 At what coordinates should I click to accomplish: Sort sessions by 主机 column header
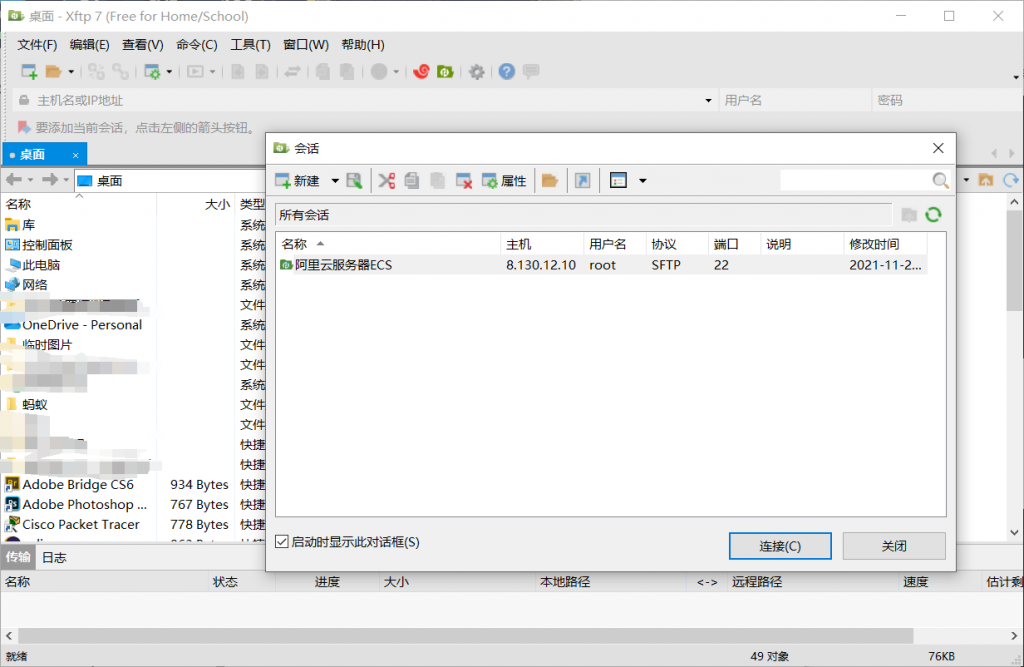coord(542,244)
